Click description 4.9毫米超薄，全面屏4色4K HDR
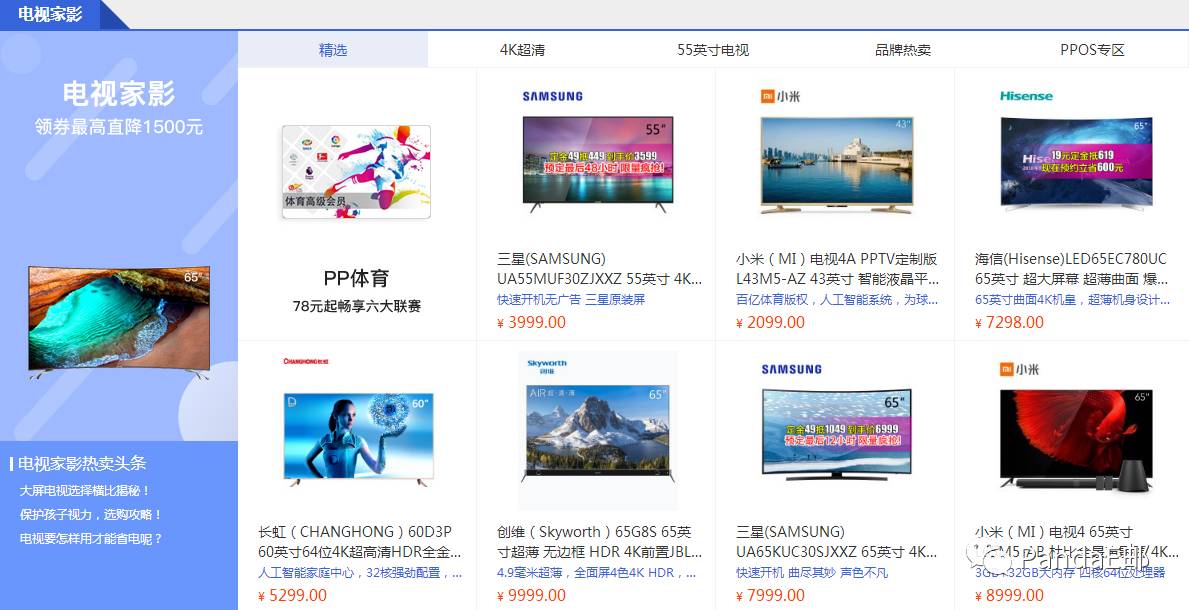Image resolution: width=1189 pixels, height=610 pixels. pos(597,573)
